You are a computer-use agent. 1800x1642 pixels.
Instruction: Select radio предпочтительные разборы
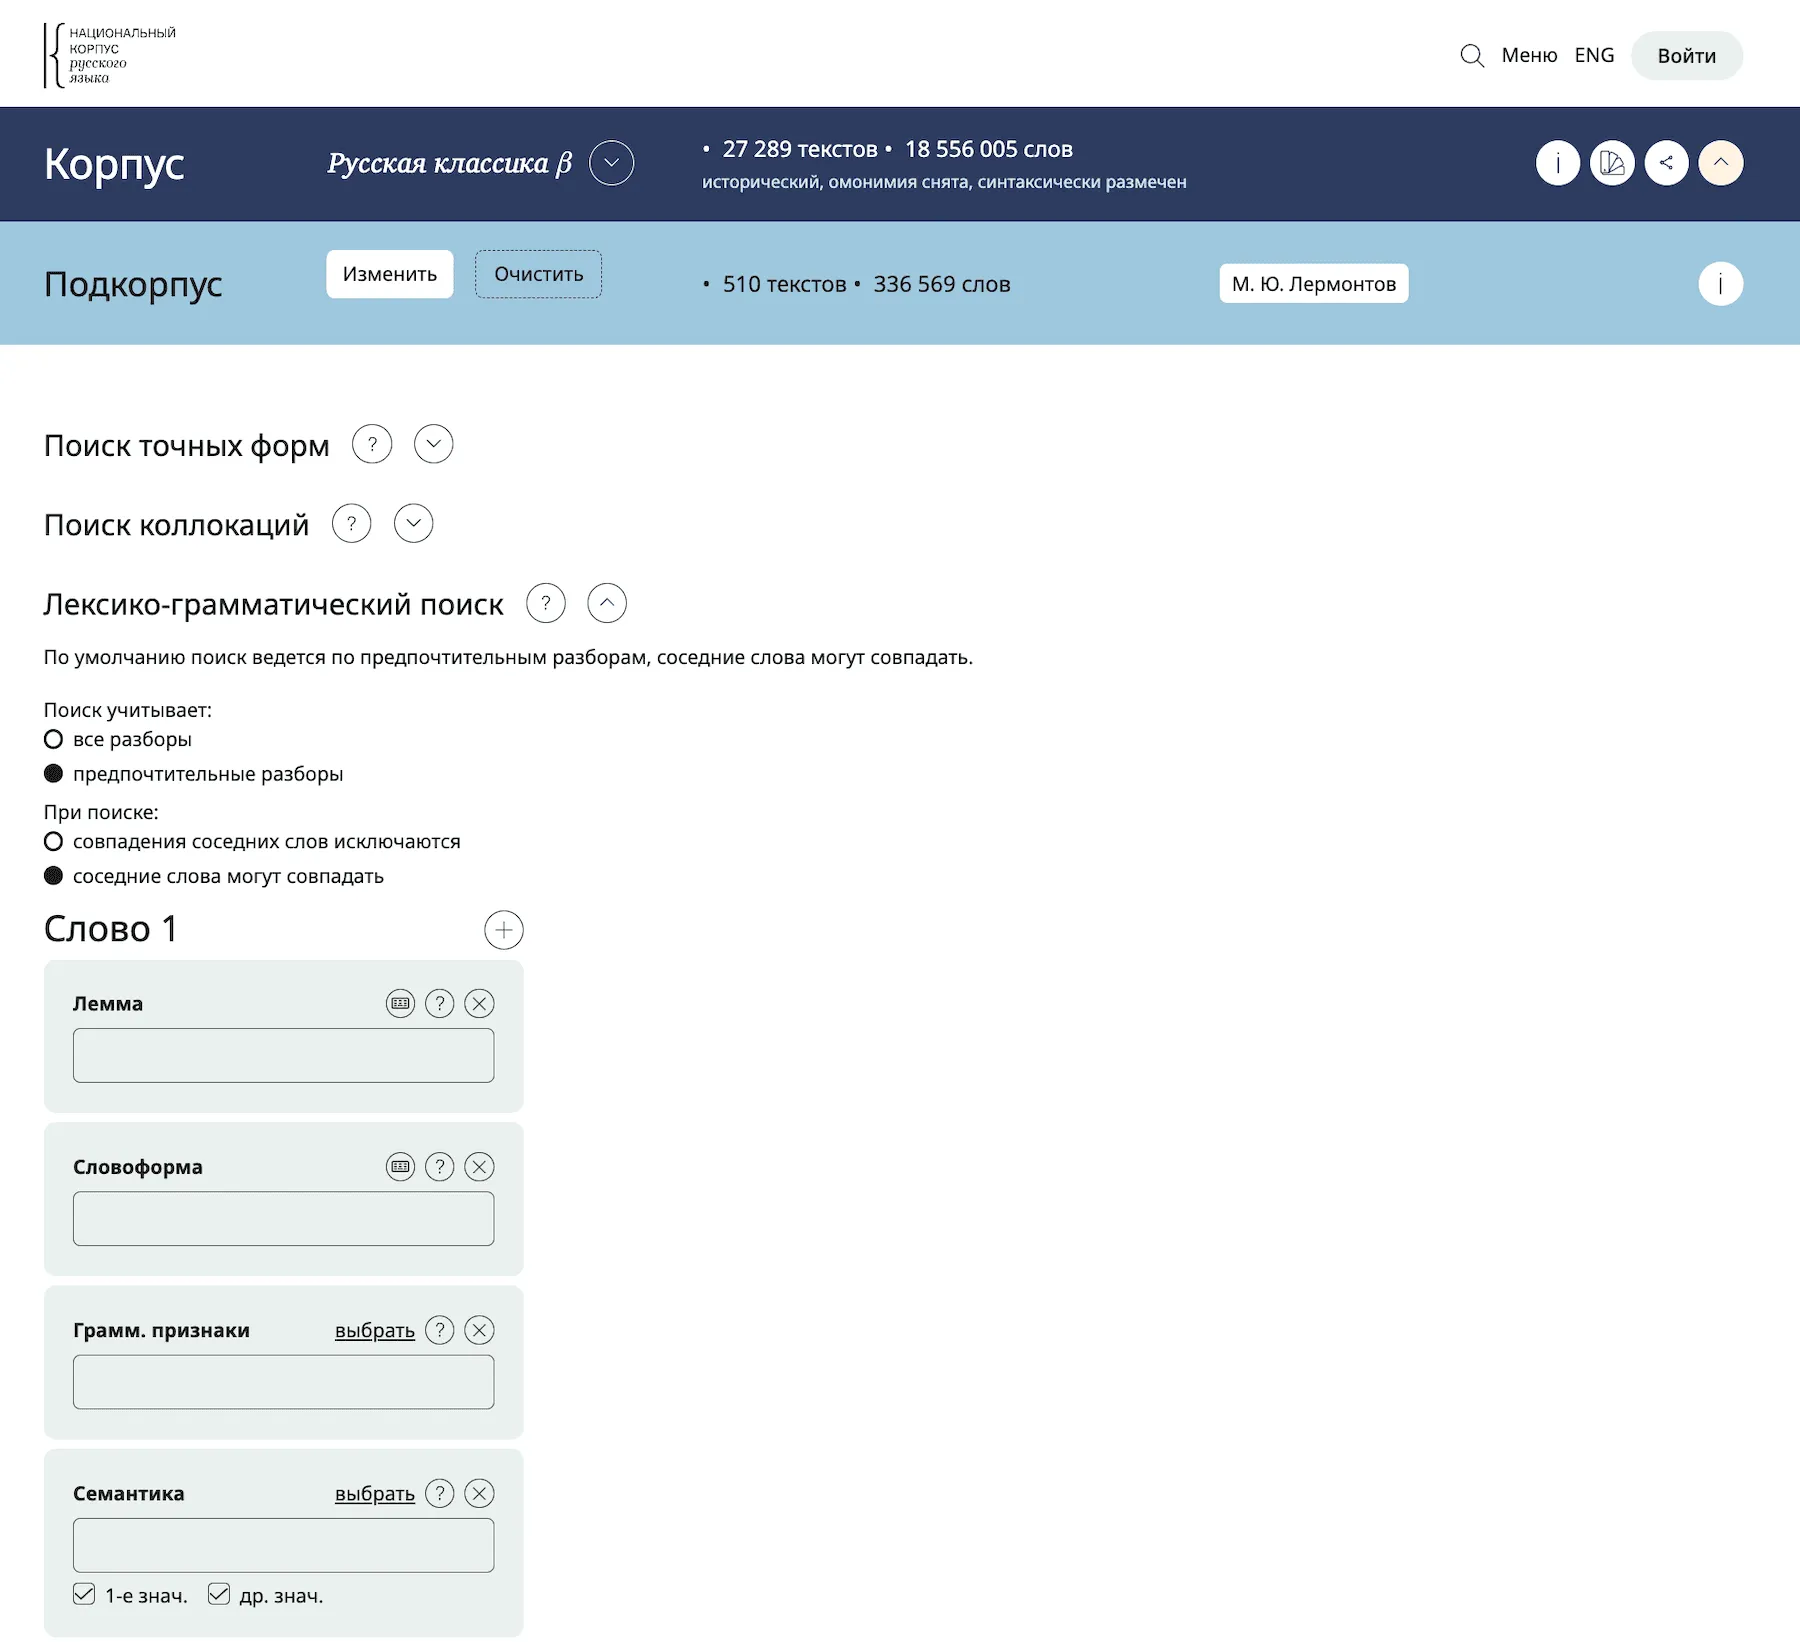coord(54,773)
